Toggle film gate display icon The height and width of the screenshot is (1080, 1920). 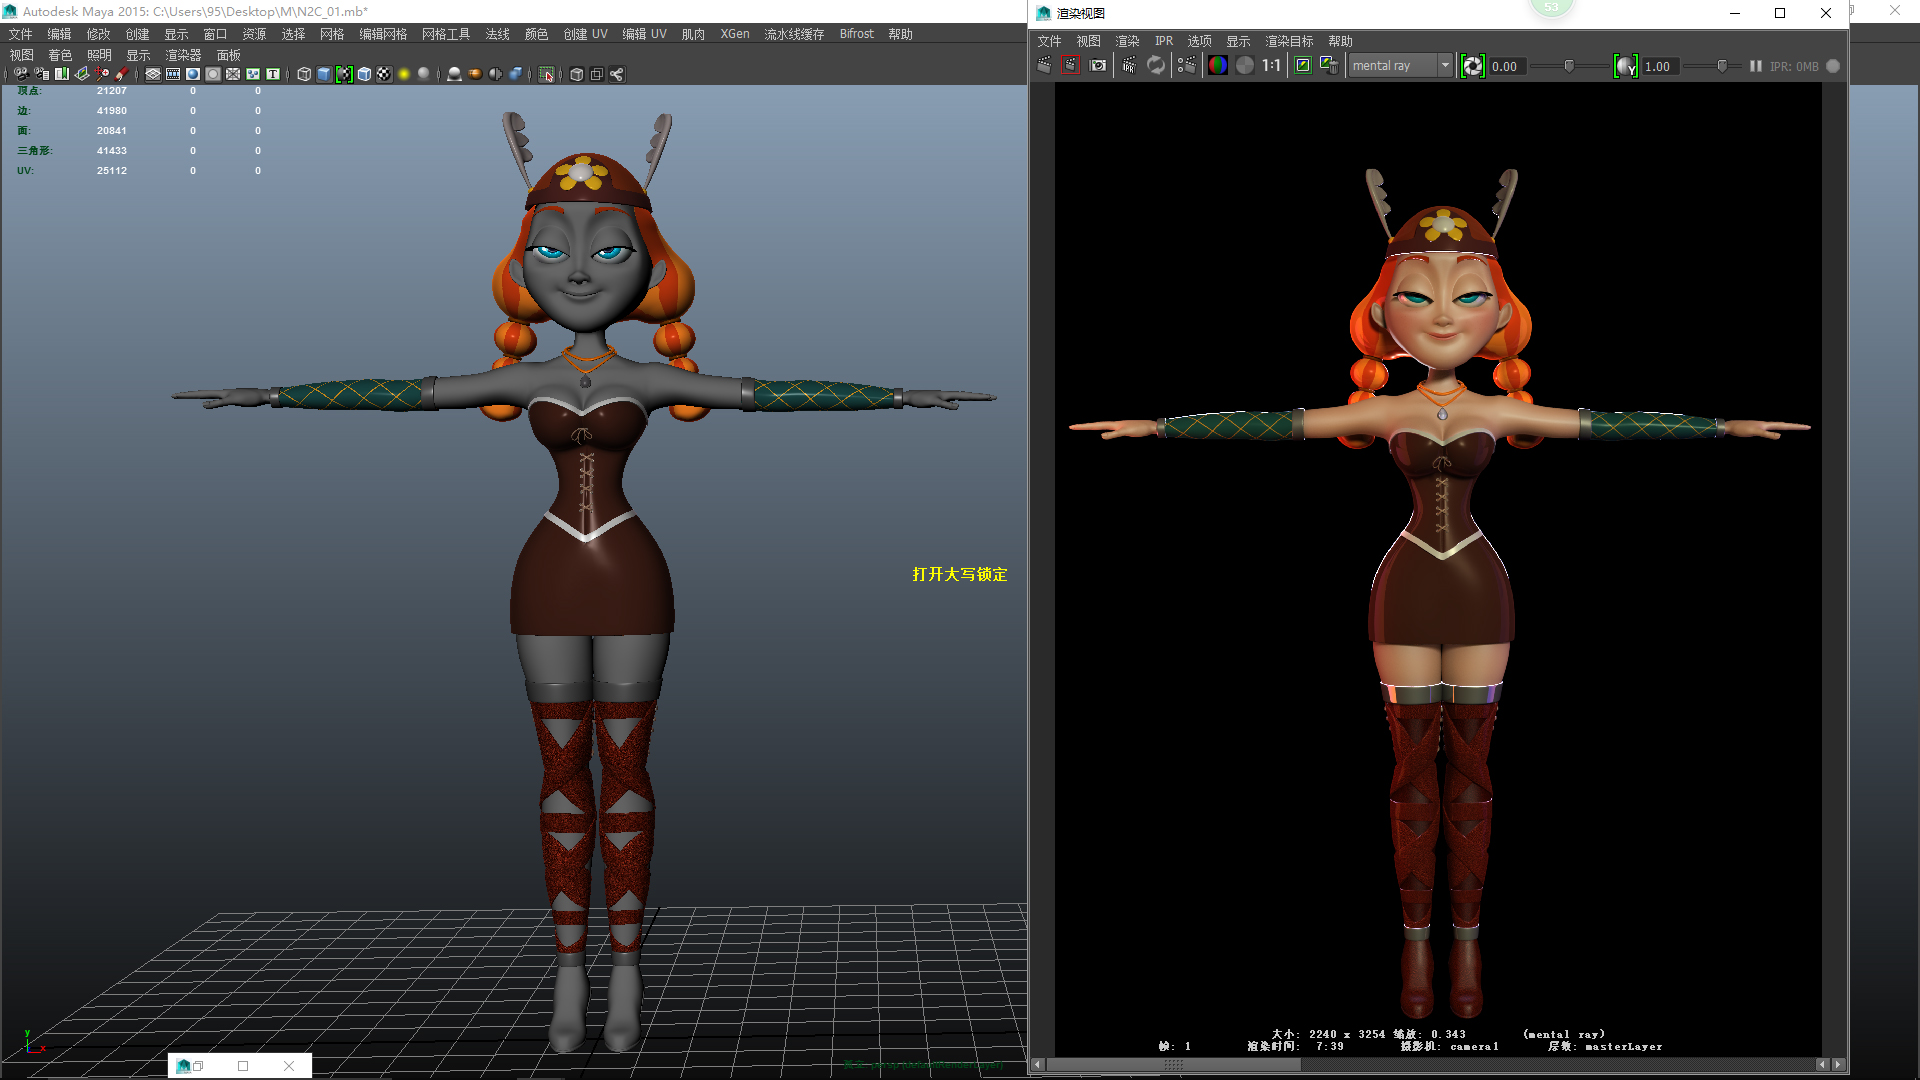pyautogui.click(x=173, y=74)
